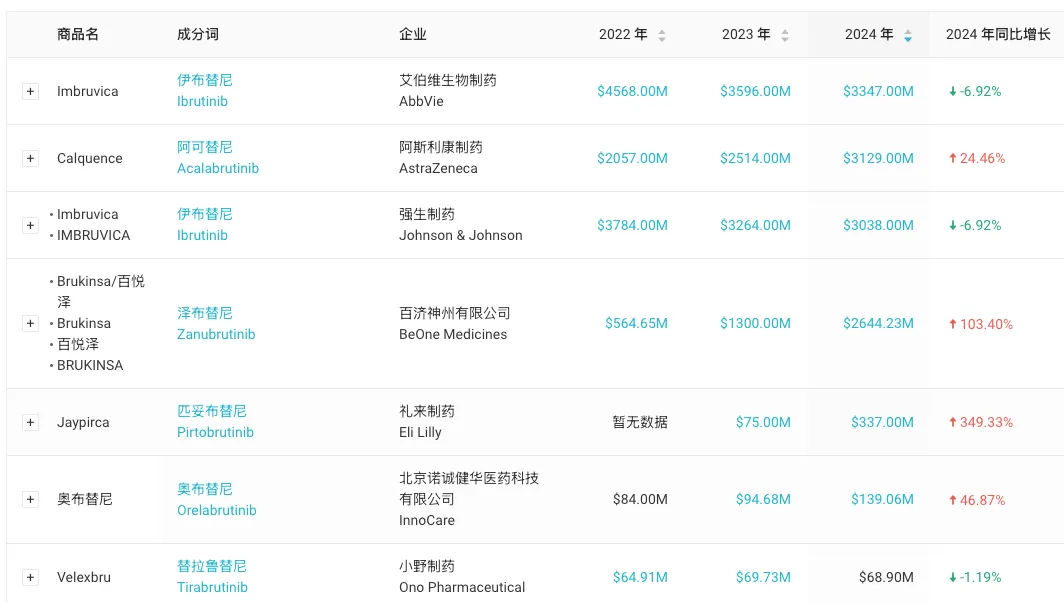Image resolution: width=1064 pixels, height=603 pixels.
Task: Sort by the 2023 年 column arrows
Action: 784,35
